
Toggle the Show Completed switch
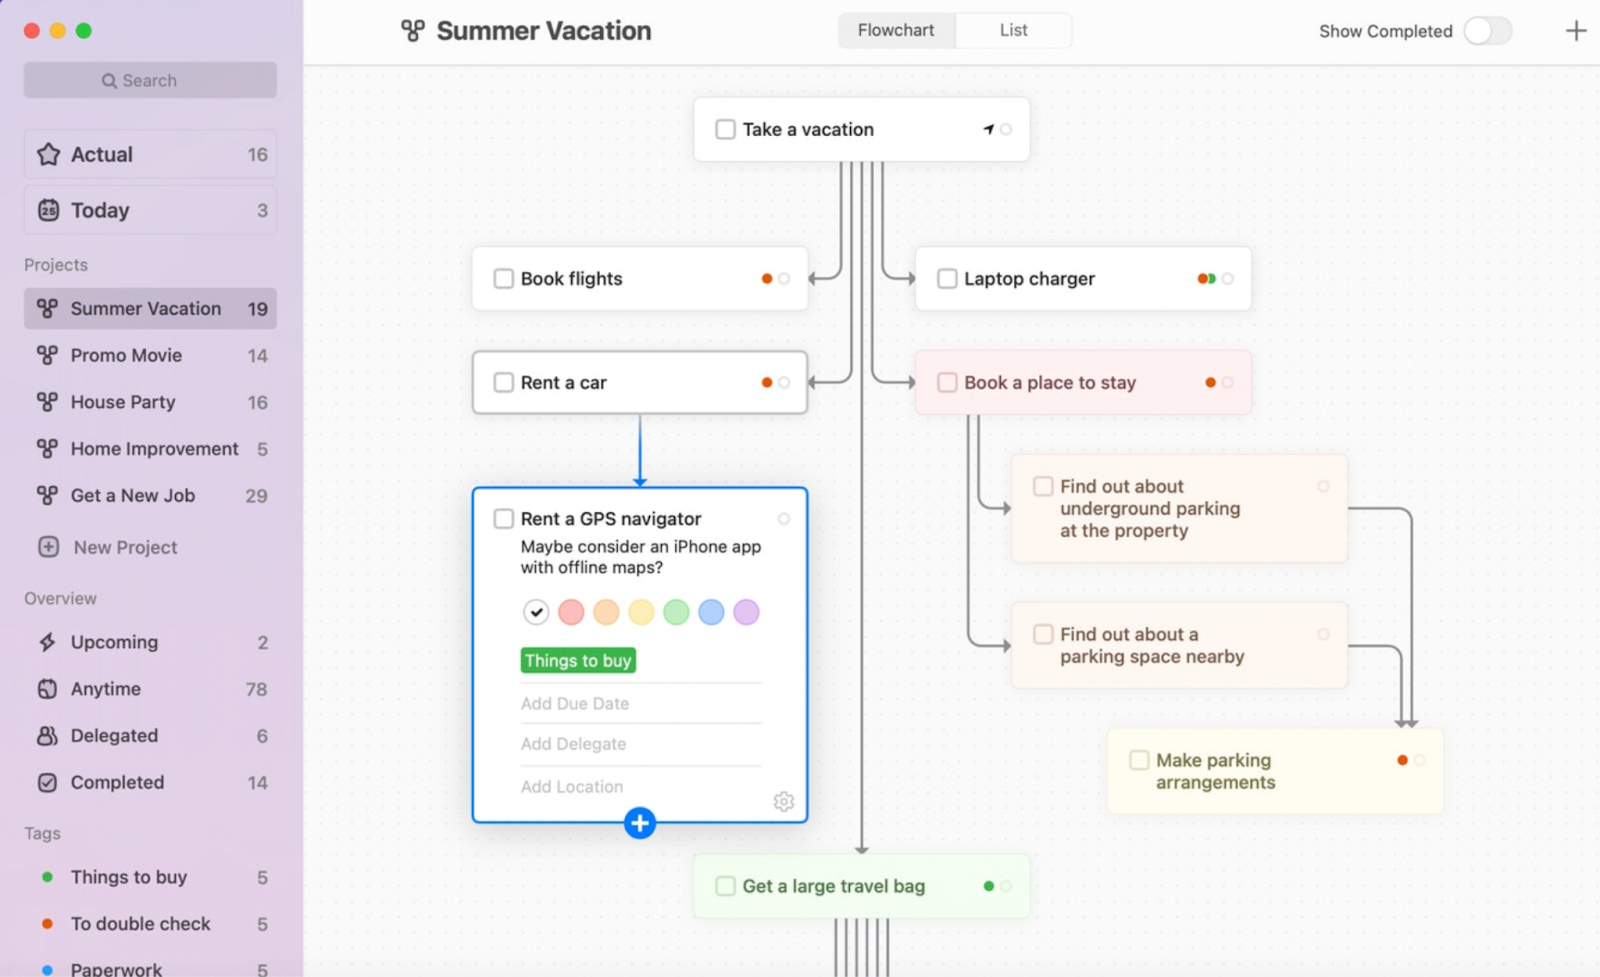[x=1487, y=31]
